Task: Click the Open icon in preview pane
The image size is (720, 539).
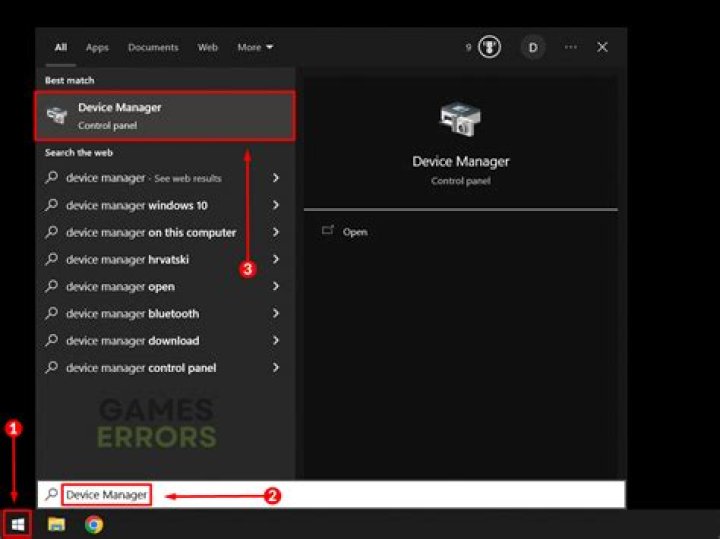Action: [x=327, y=230]
